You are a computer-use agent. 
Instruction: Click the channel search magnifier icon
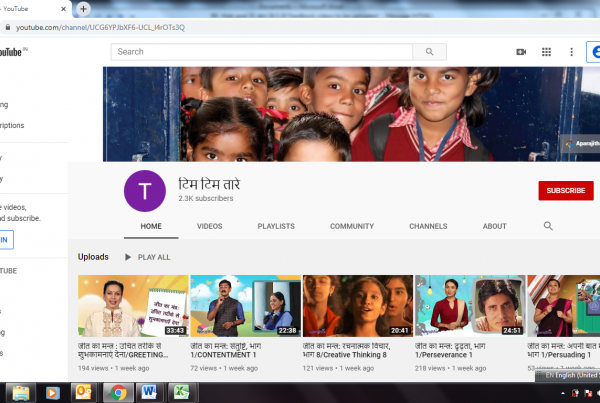[x=548, y=226]
